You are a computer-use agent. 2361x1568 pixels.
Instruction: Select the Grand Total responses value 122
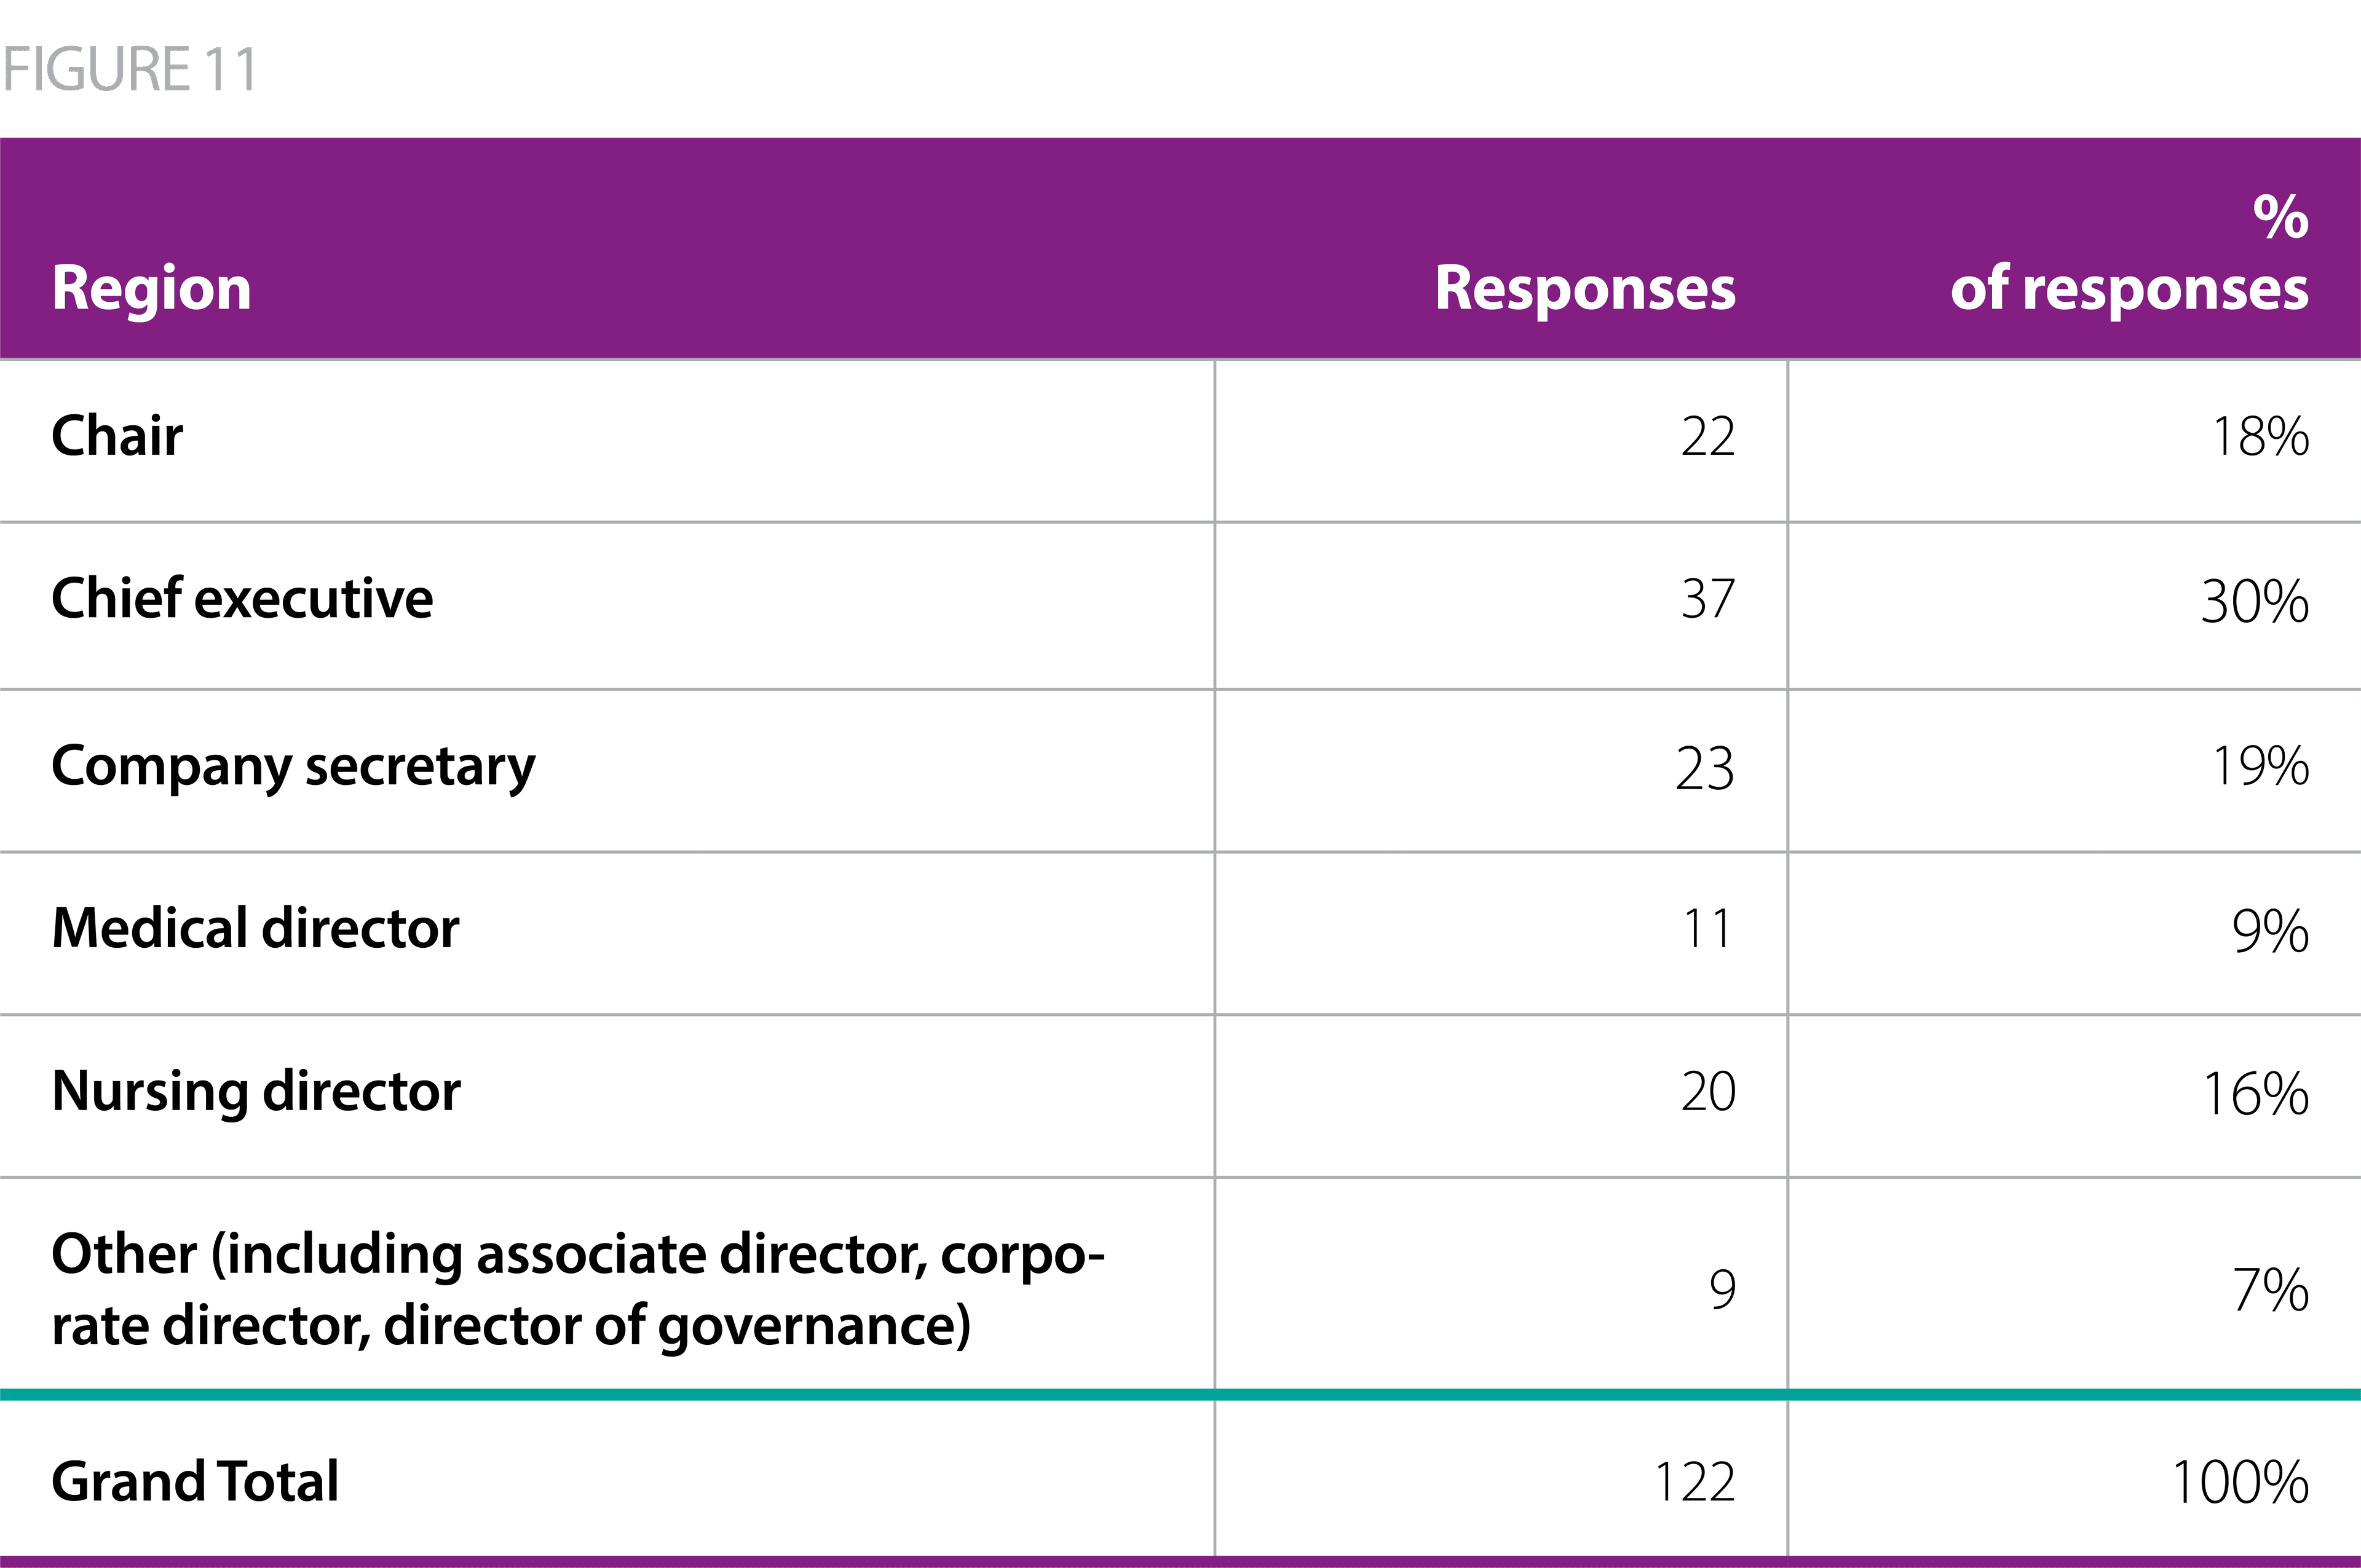pyautogui.click(x=1694, y=1482)
